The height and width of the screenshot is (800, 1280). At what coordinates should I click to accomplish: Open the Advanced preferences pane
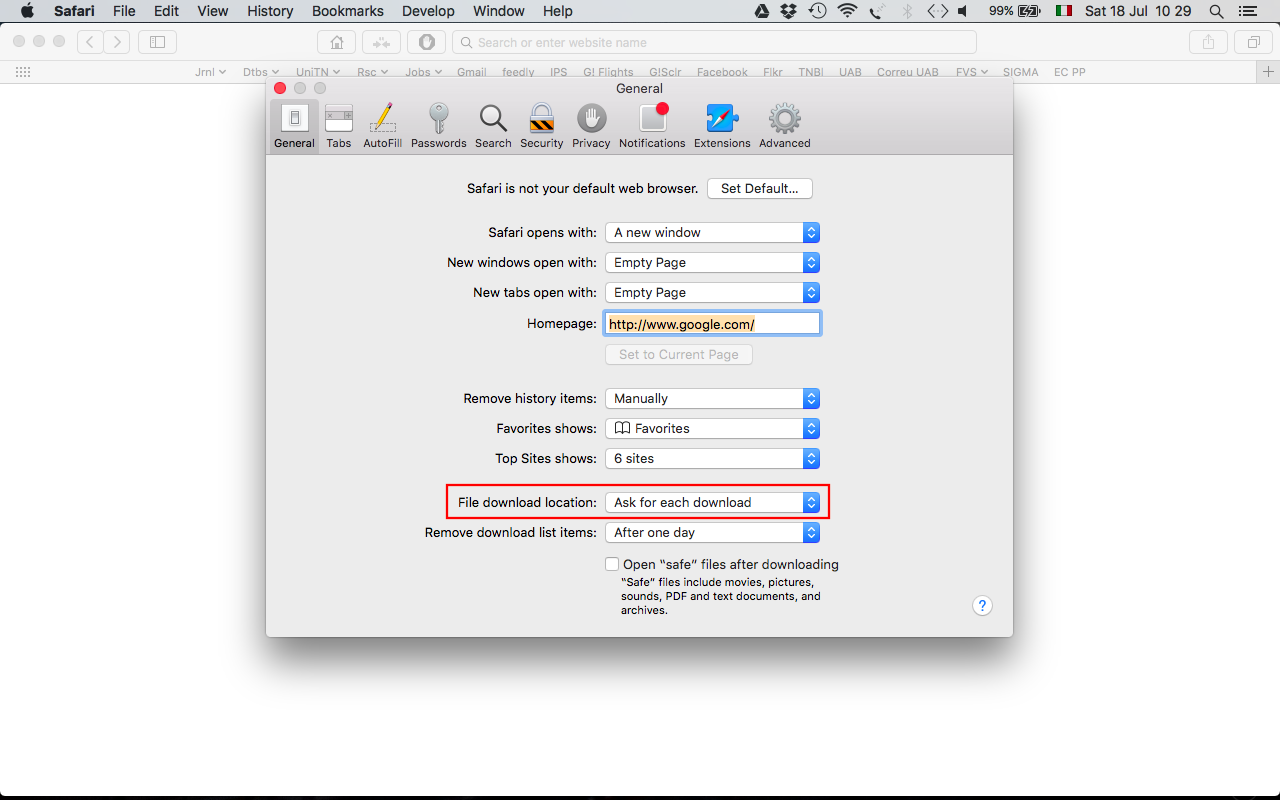coord(784,126)
